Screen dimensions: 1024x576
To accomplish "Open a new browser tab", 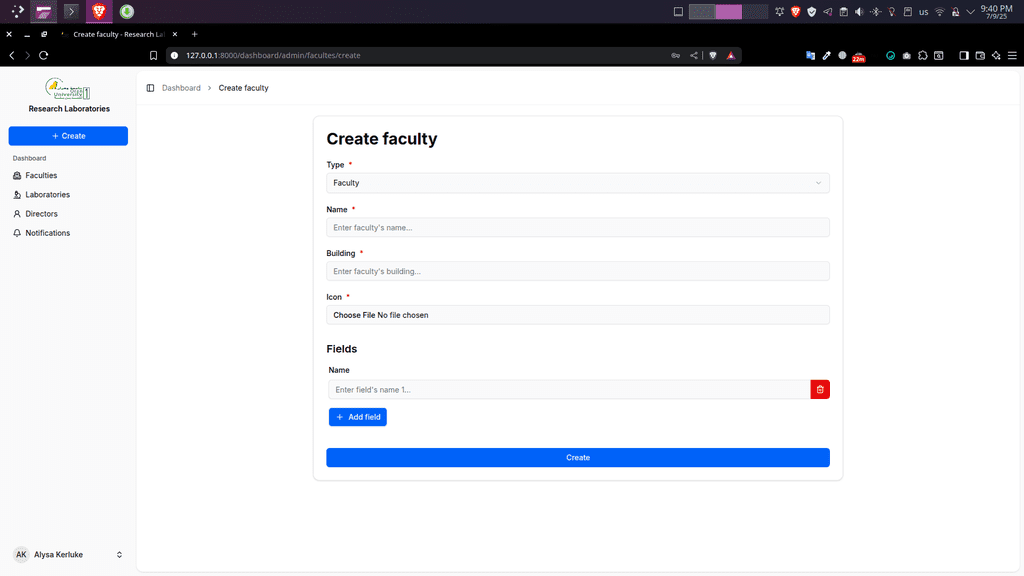I will click(x=195, y=34).
